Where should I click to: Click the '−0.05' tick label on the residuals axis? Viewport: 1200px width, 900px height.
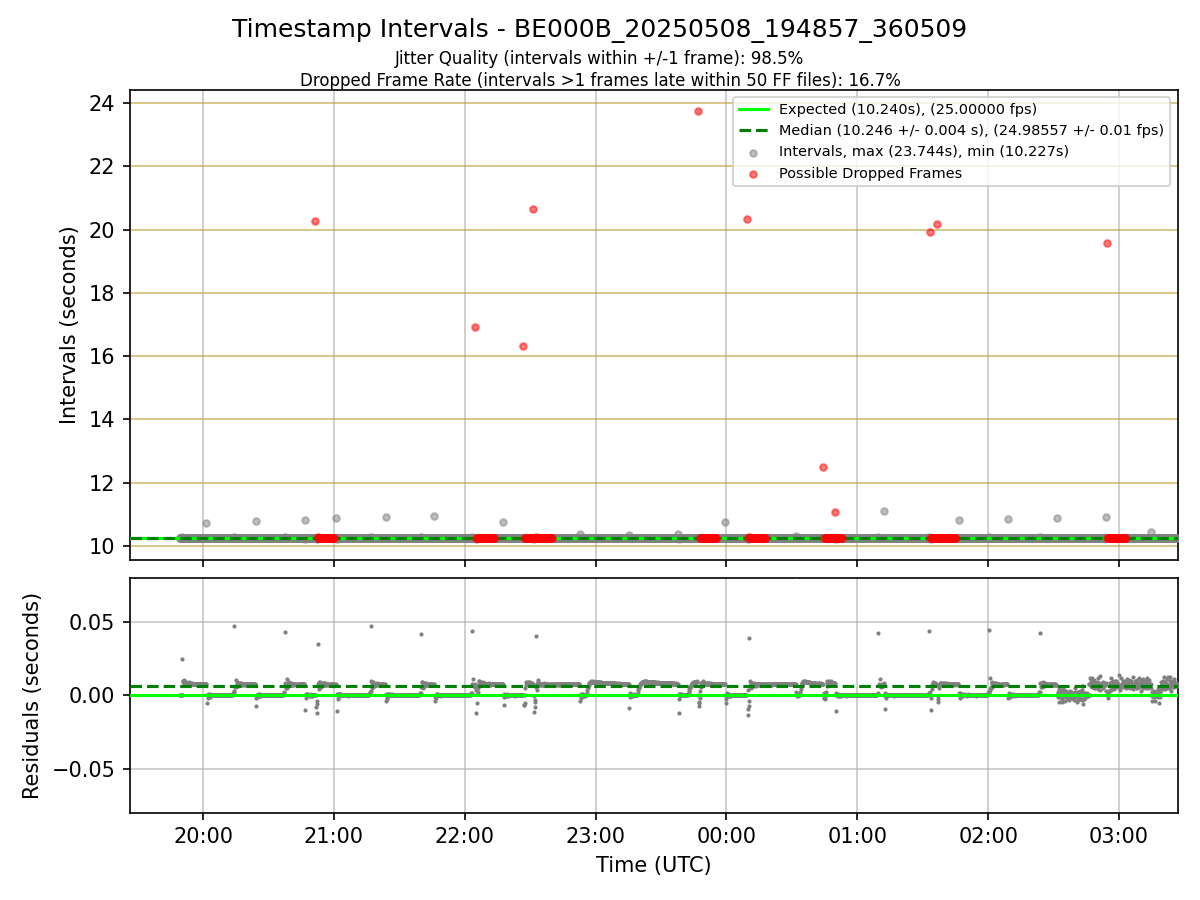click(x=84, y=770)
